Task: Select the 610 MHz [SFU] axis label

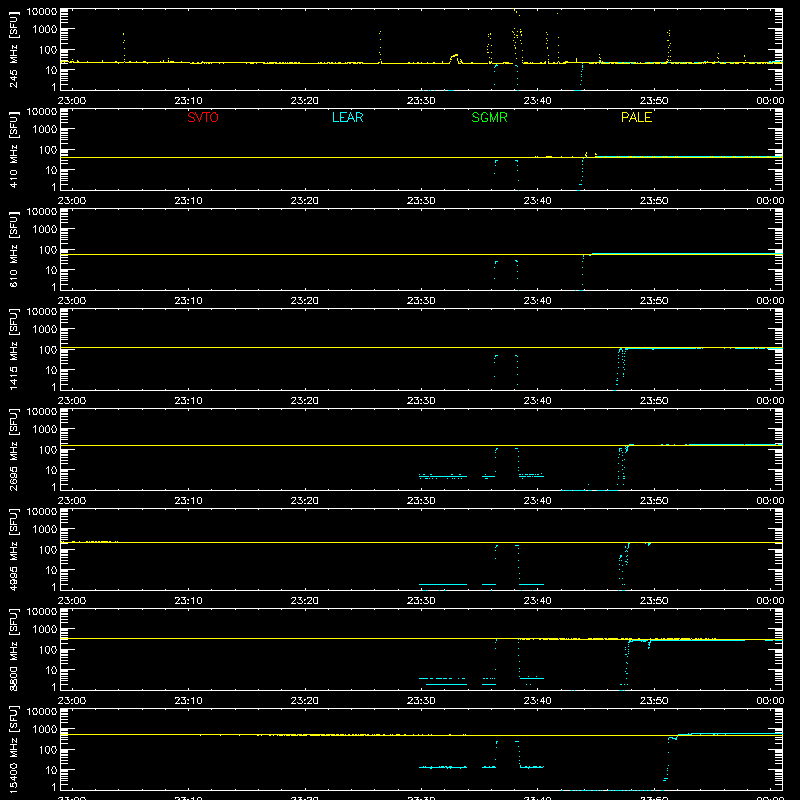Action: pos(14,249)
